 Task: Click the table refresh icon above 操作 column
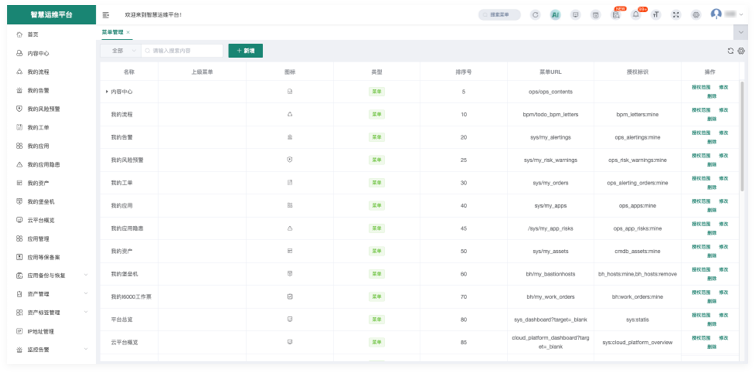(x=730, y=51)
